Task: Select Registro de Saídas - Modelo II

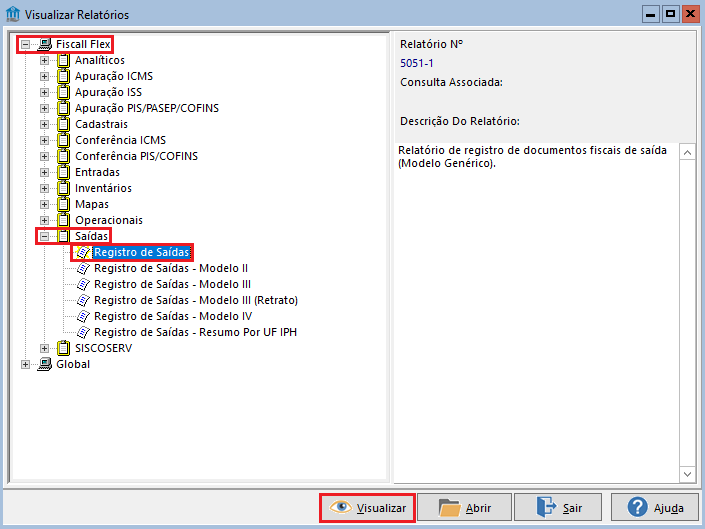Action: click(x=171, y=269)
